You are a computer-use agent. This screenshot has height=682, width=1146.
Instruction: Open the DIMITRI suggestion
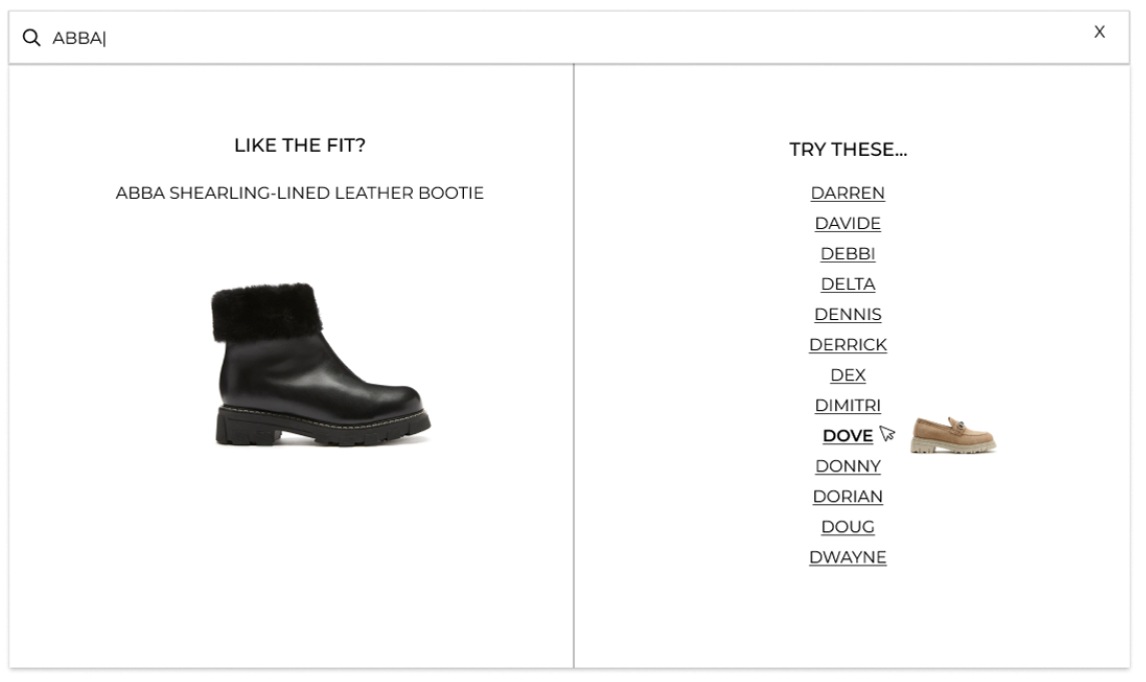[x=848, y=405]
